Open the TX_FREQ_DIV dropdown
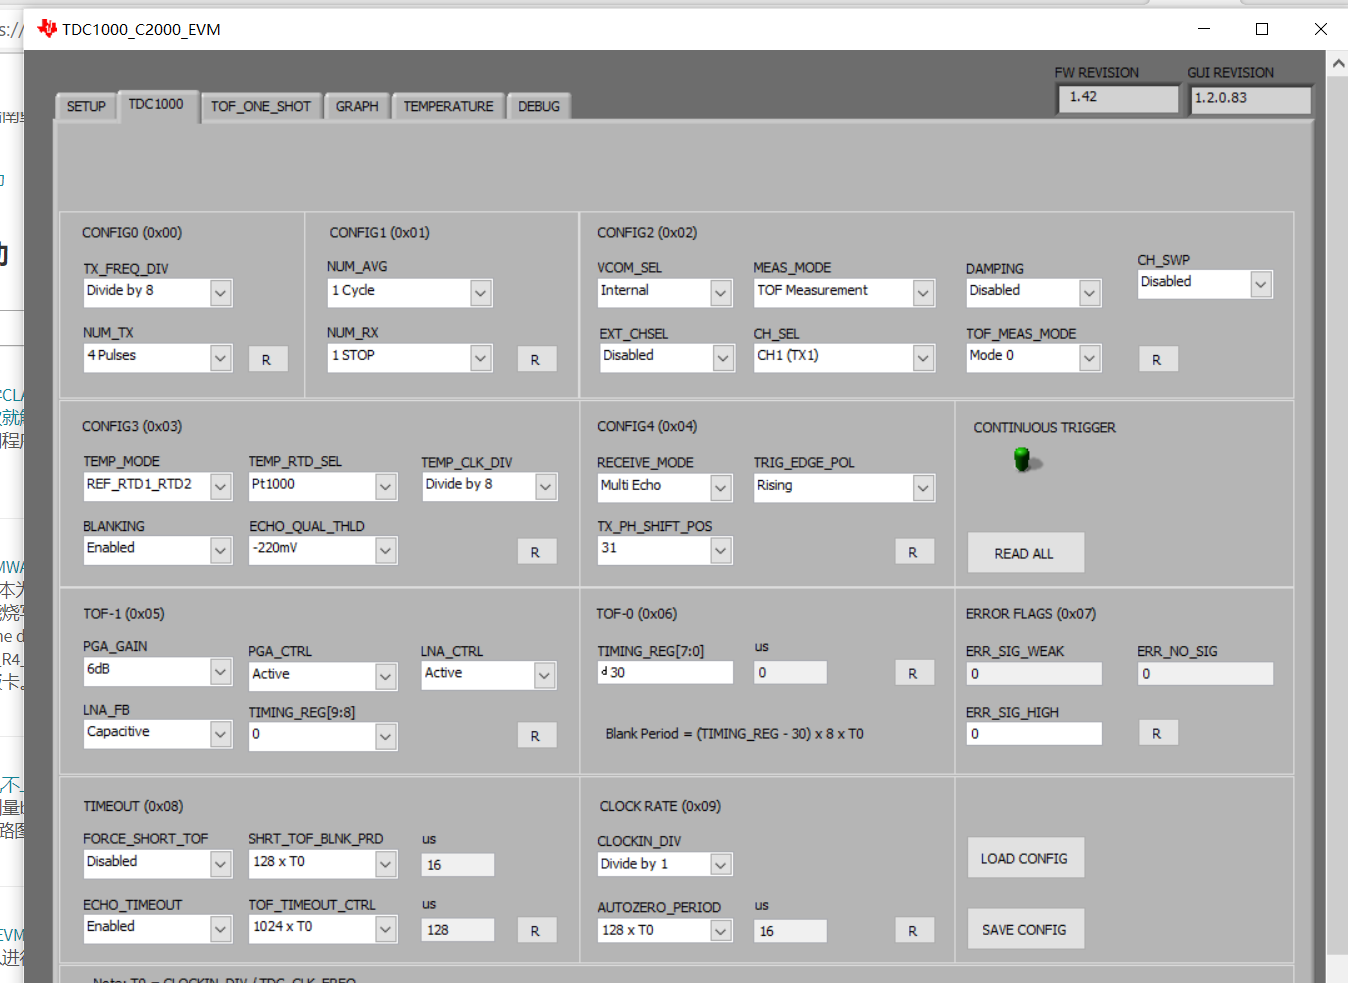This screenshot has width=1348, height=983. (x=221, y=293)
